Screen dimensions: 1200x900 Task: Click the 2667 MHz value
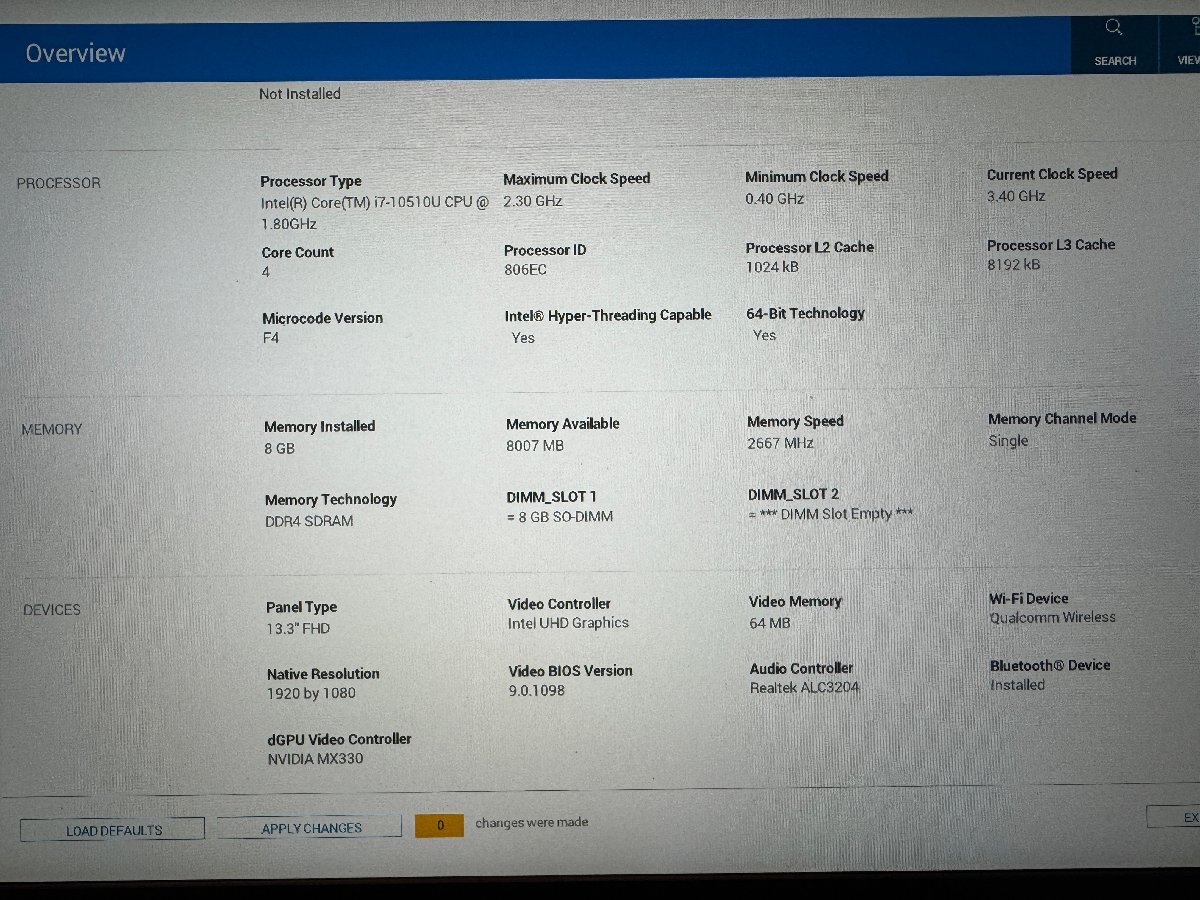point(780,443)
